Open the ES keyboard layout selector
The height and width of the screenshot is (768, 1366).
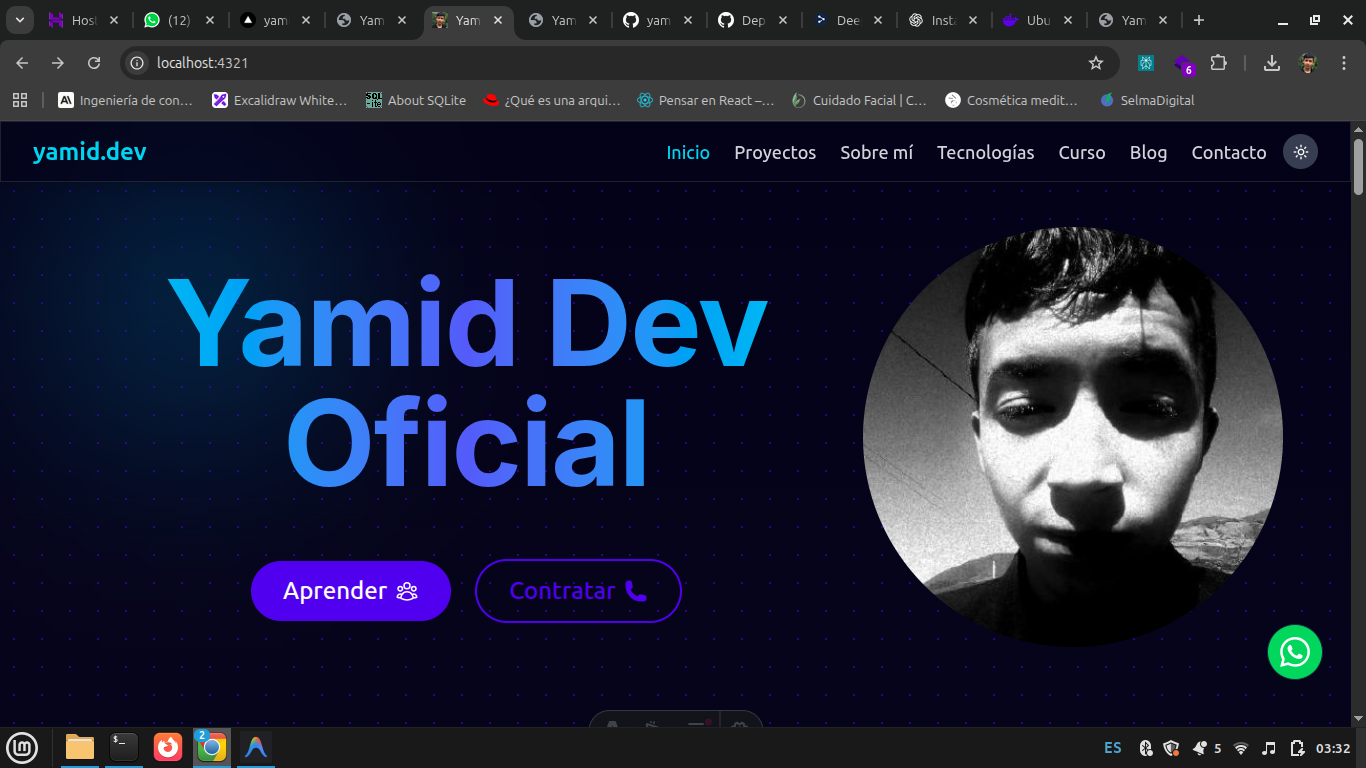coord(1112,747)
